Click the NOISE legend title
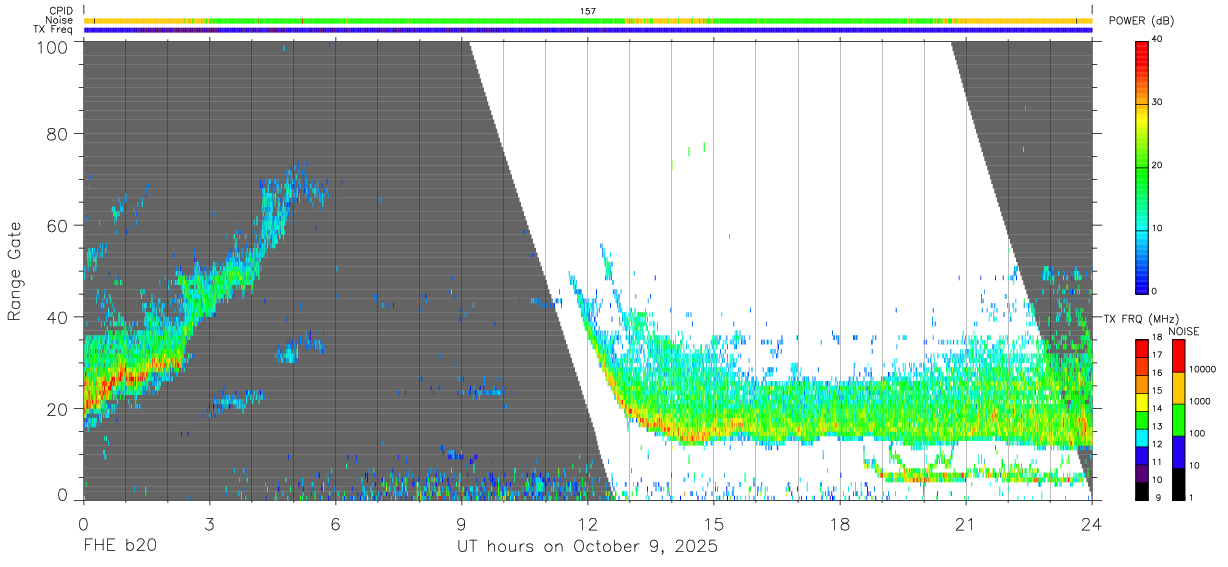1228x567 pixels. (1184, 331)
